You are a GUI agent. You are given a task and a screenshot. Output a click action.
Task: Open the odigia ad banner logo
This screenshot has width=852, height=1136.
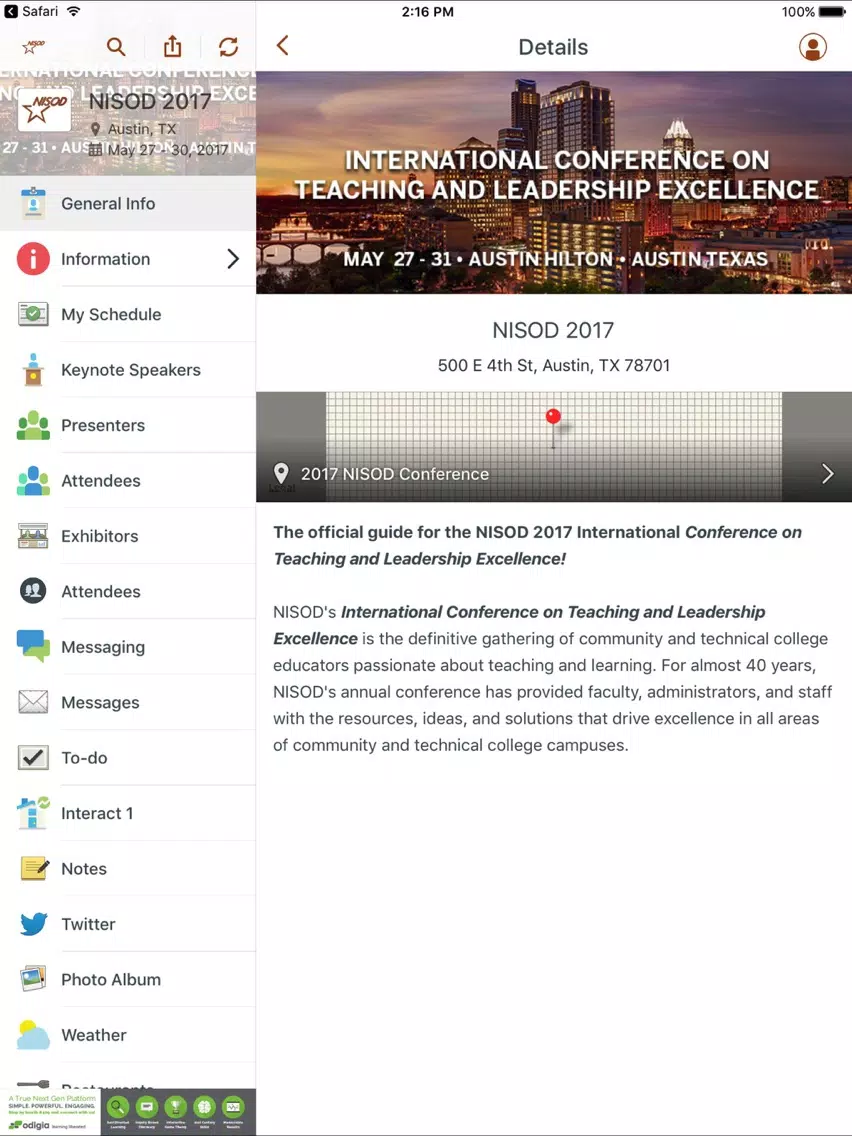pos(49,1113)
